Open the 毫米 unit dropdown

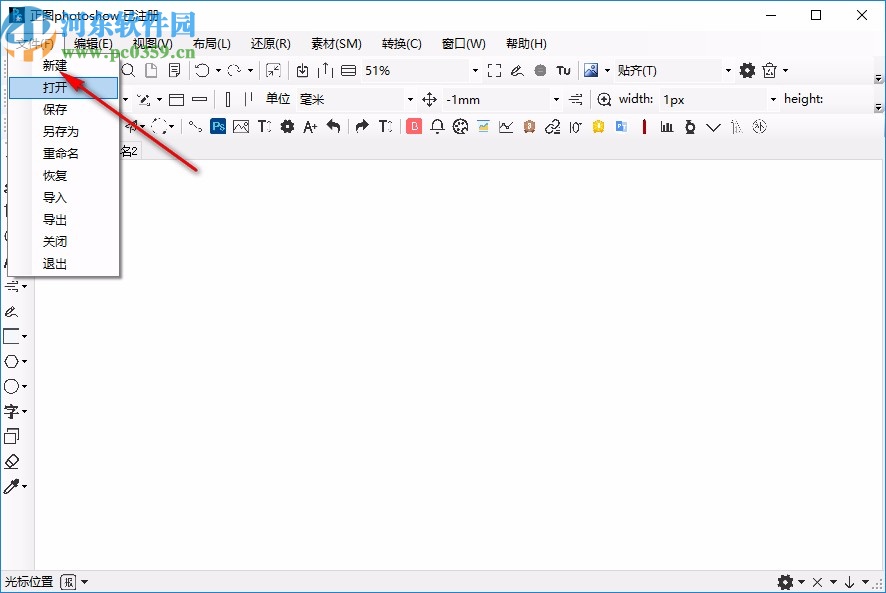pyautogui.click(x=410, y=99)
